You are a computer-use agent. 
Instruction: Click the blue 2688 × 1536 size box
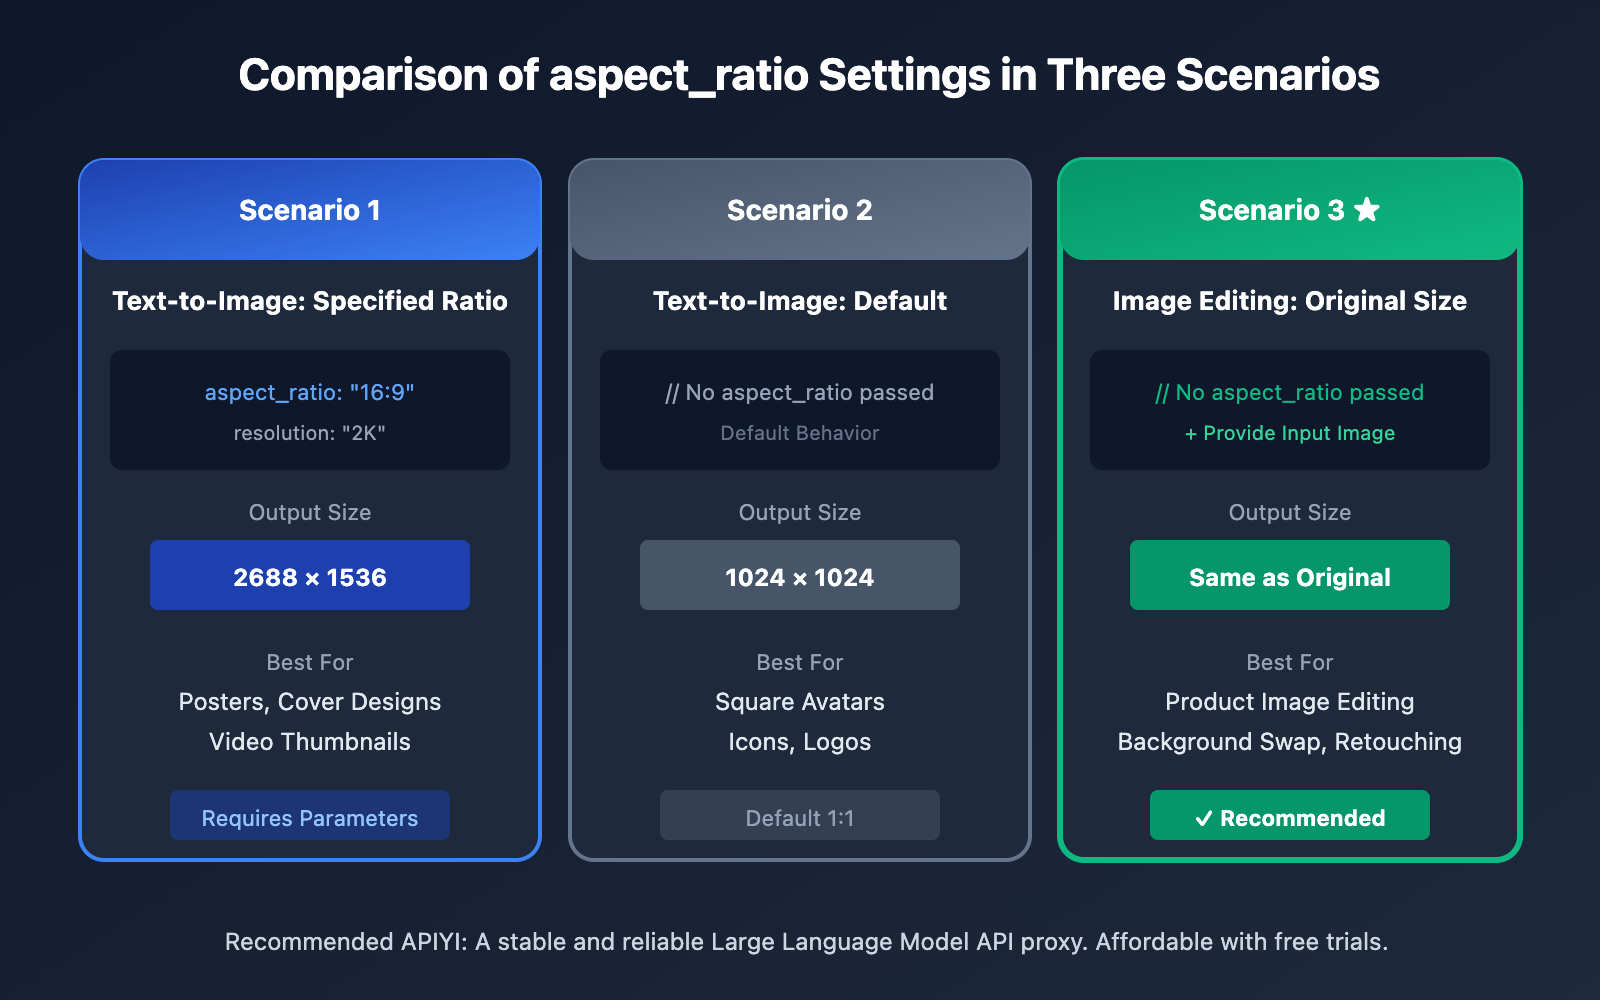pyautogui.click(x=310, y=576)
